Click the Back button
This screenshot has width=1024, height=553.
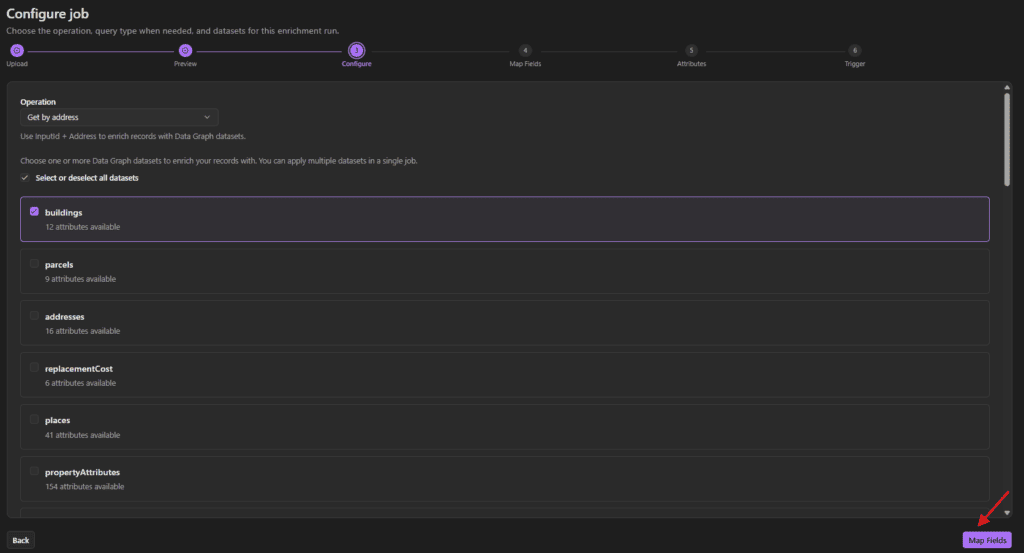(21, 540)
